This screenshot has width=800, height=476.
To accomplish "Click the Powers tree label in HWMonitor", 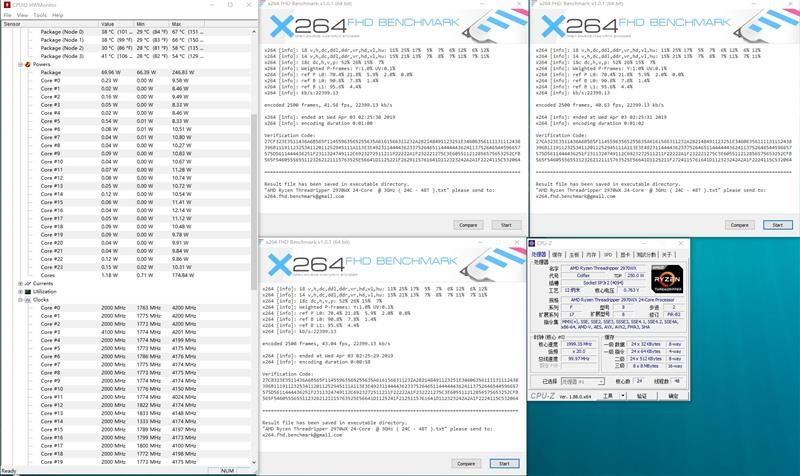I will (42, 64).
